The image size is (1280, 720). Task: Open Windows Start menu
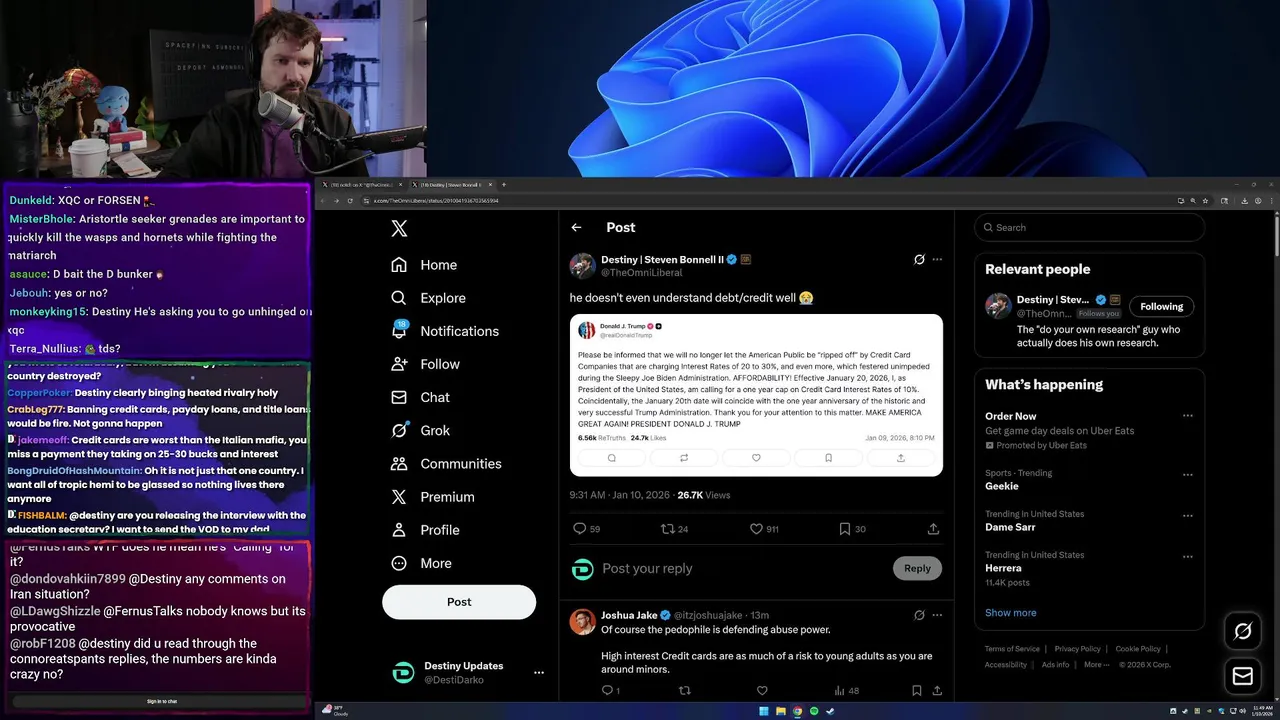coord(763,712)
